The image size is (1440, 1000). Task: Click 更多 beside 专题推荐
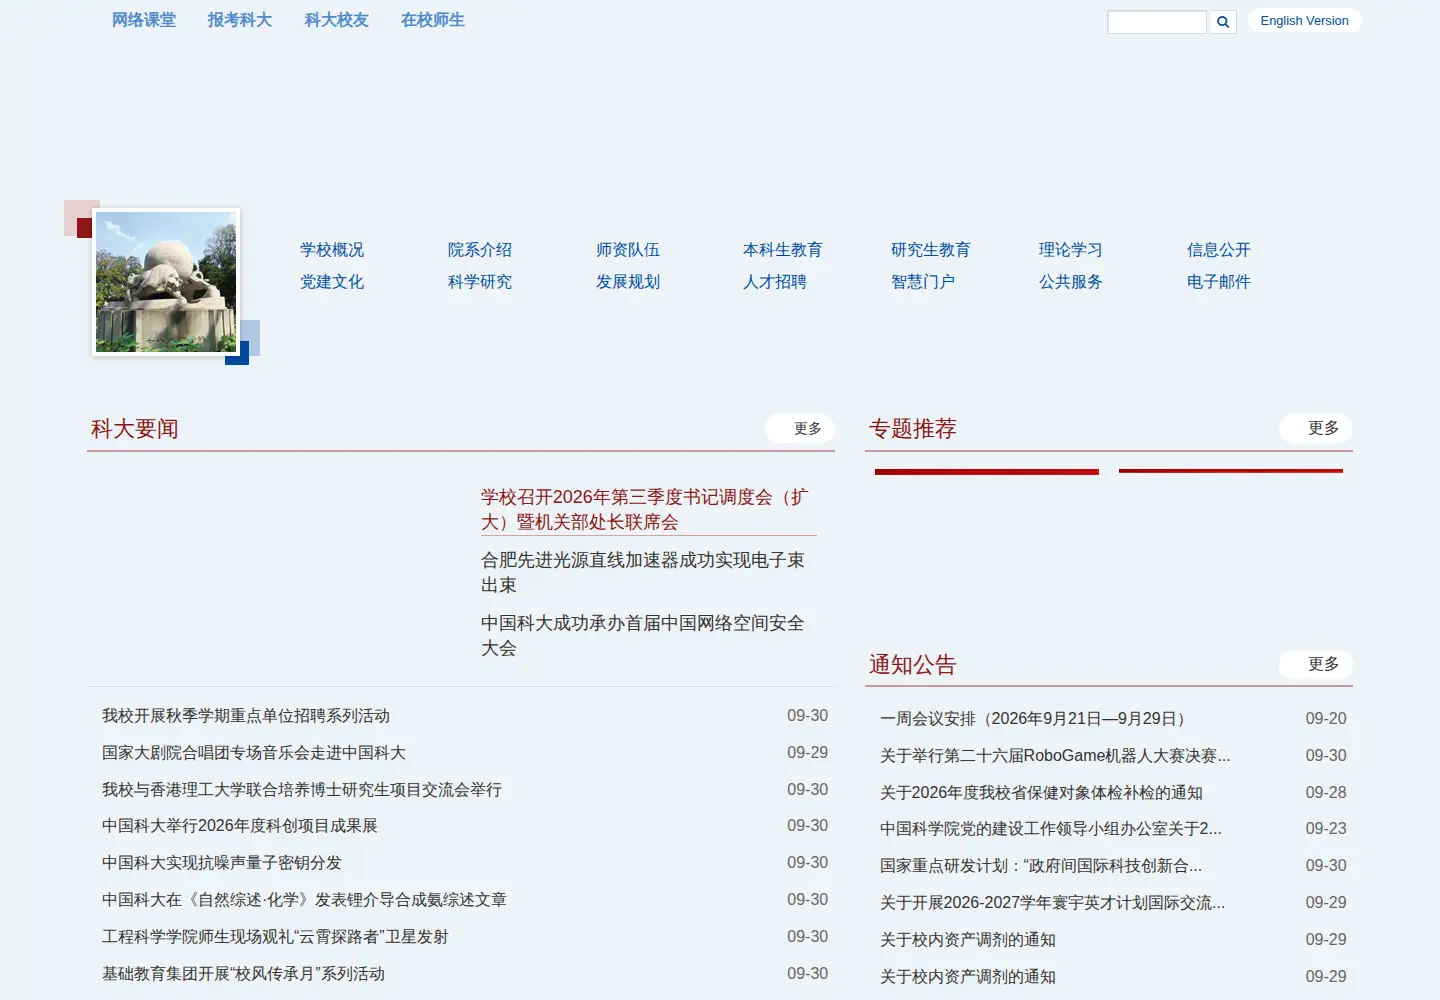(x=1316, y=429)
